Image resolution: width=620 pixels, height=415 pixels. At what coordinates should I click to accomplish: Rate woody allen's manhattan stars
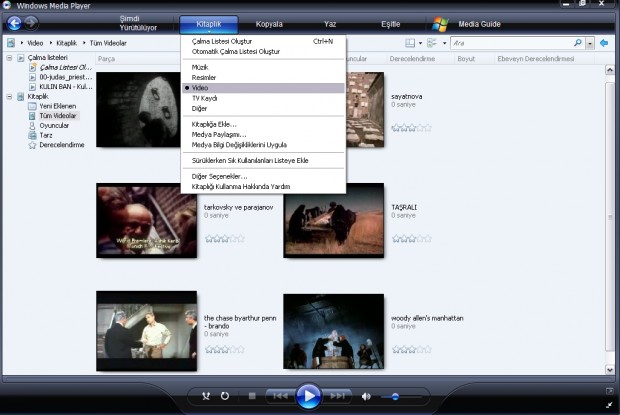pos(412,349)
